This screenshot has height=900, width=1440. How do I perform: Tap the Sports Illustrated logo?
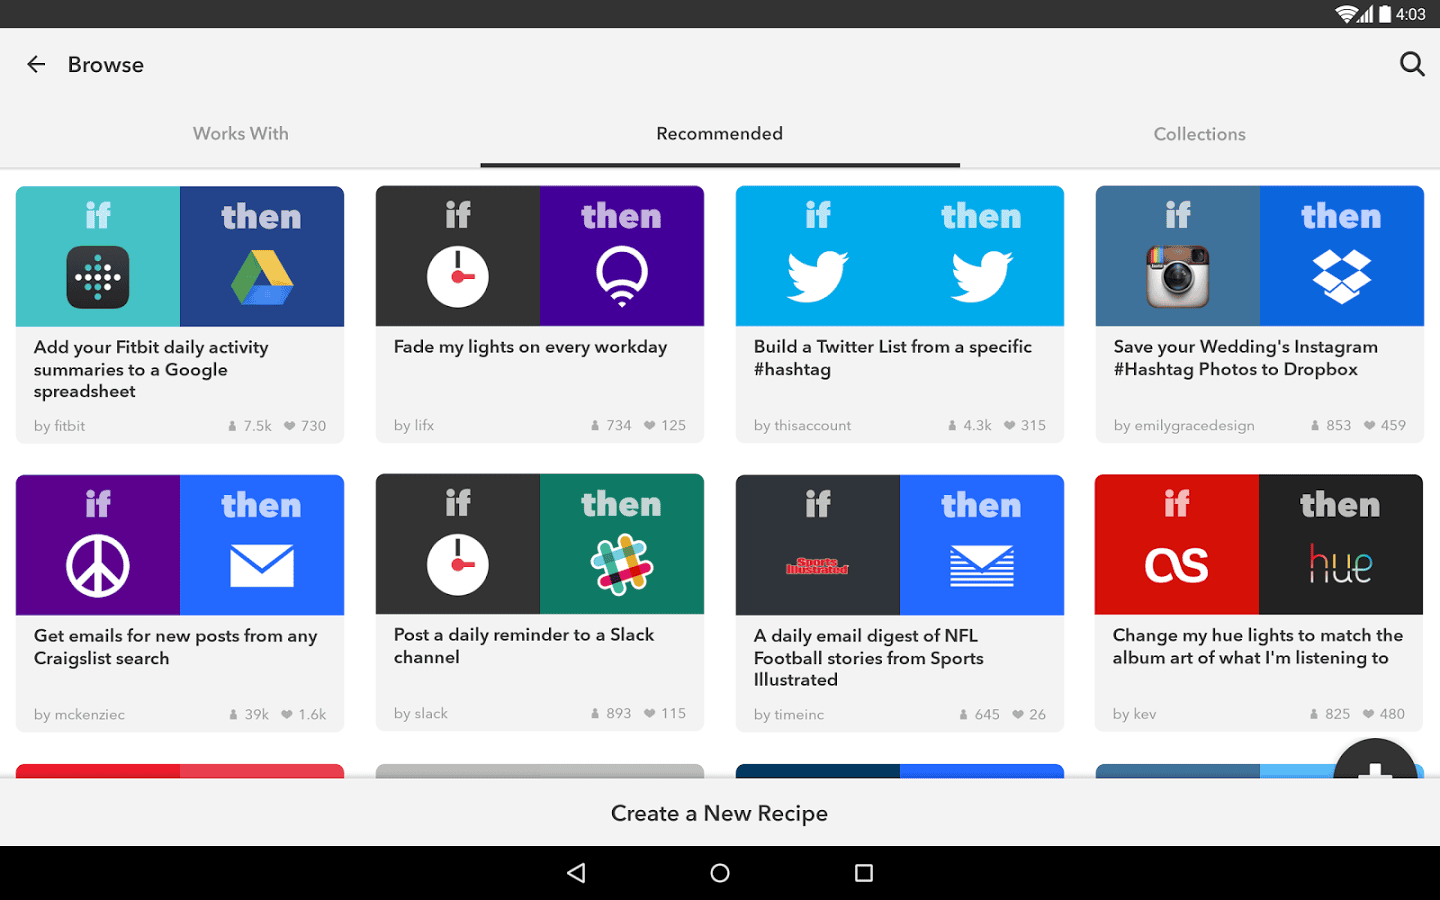(818, 567)
